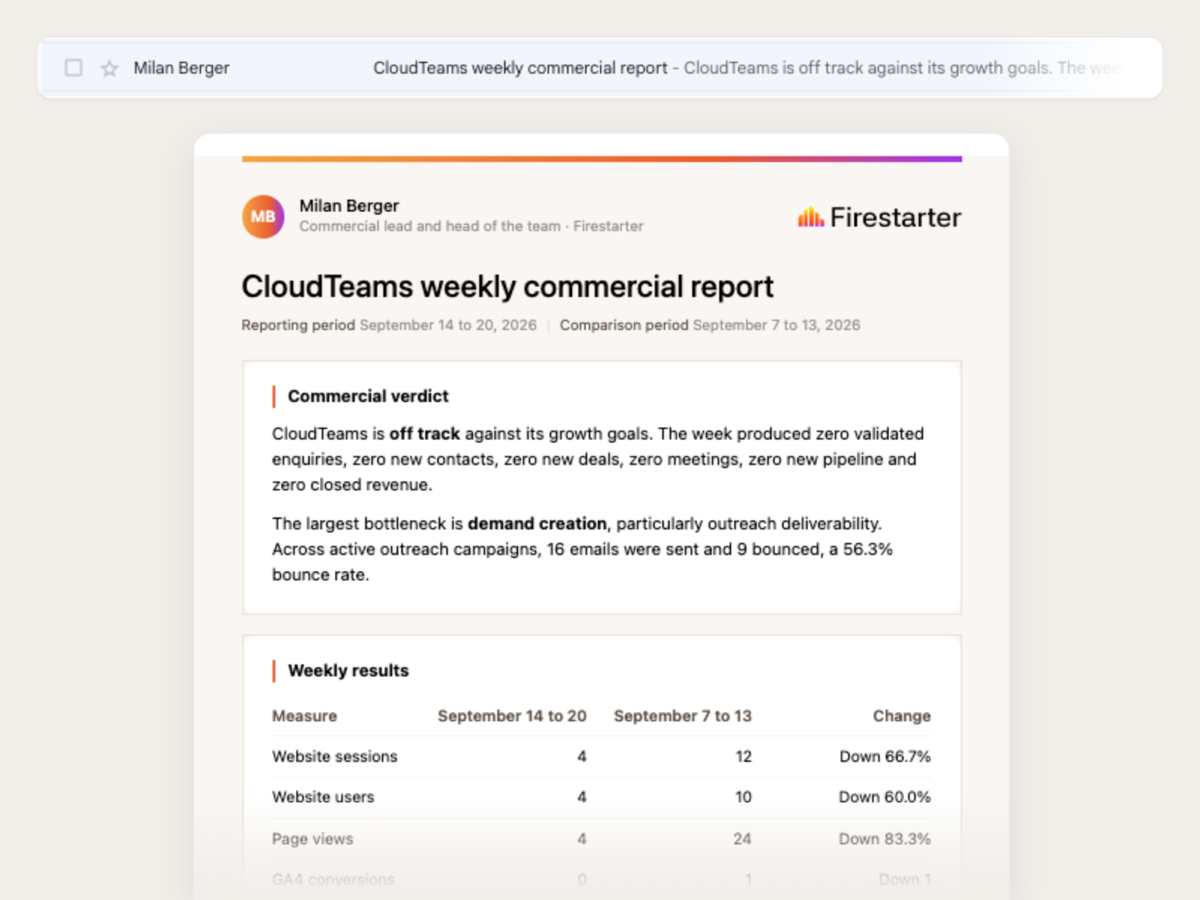1200x900 pixels.
Task: Click Comparison period September 7 to 13, 2026
Action: point(710,325)
